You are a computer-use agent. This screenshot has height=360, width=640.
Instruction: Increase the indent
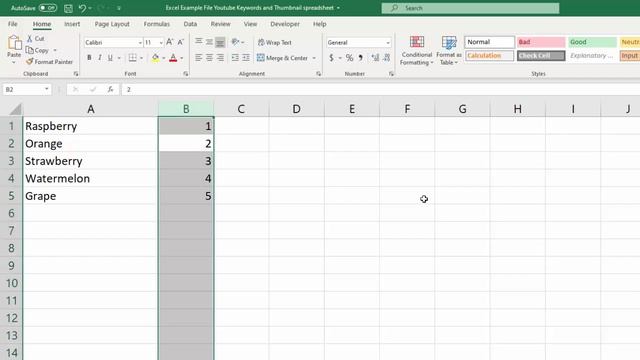click(x=246, y=58)
